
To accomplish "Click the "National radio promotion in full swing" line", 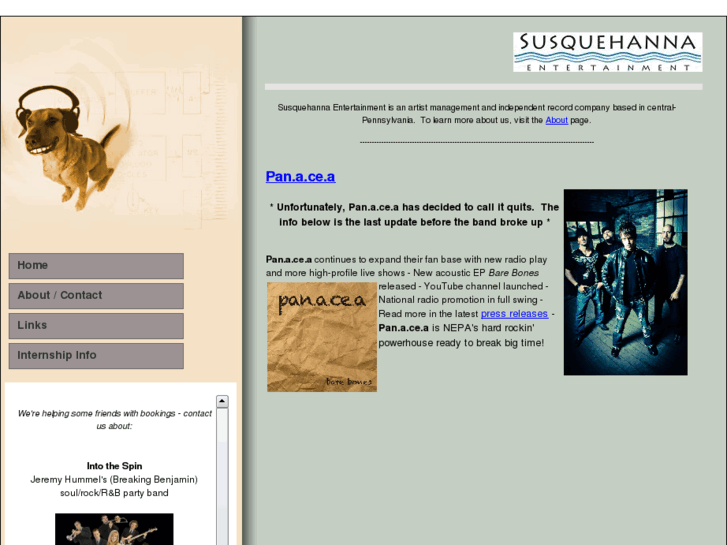I will point(460,300).
